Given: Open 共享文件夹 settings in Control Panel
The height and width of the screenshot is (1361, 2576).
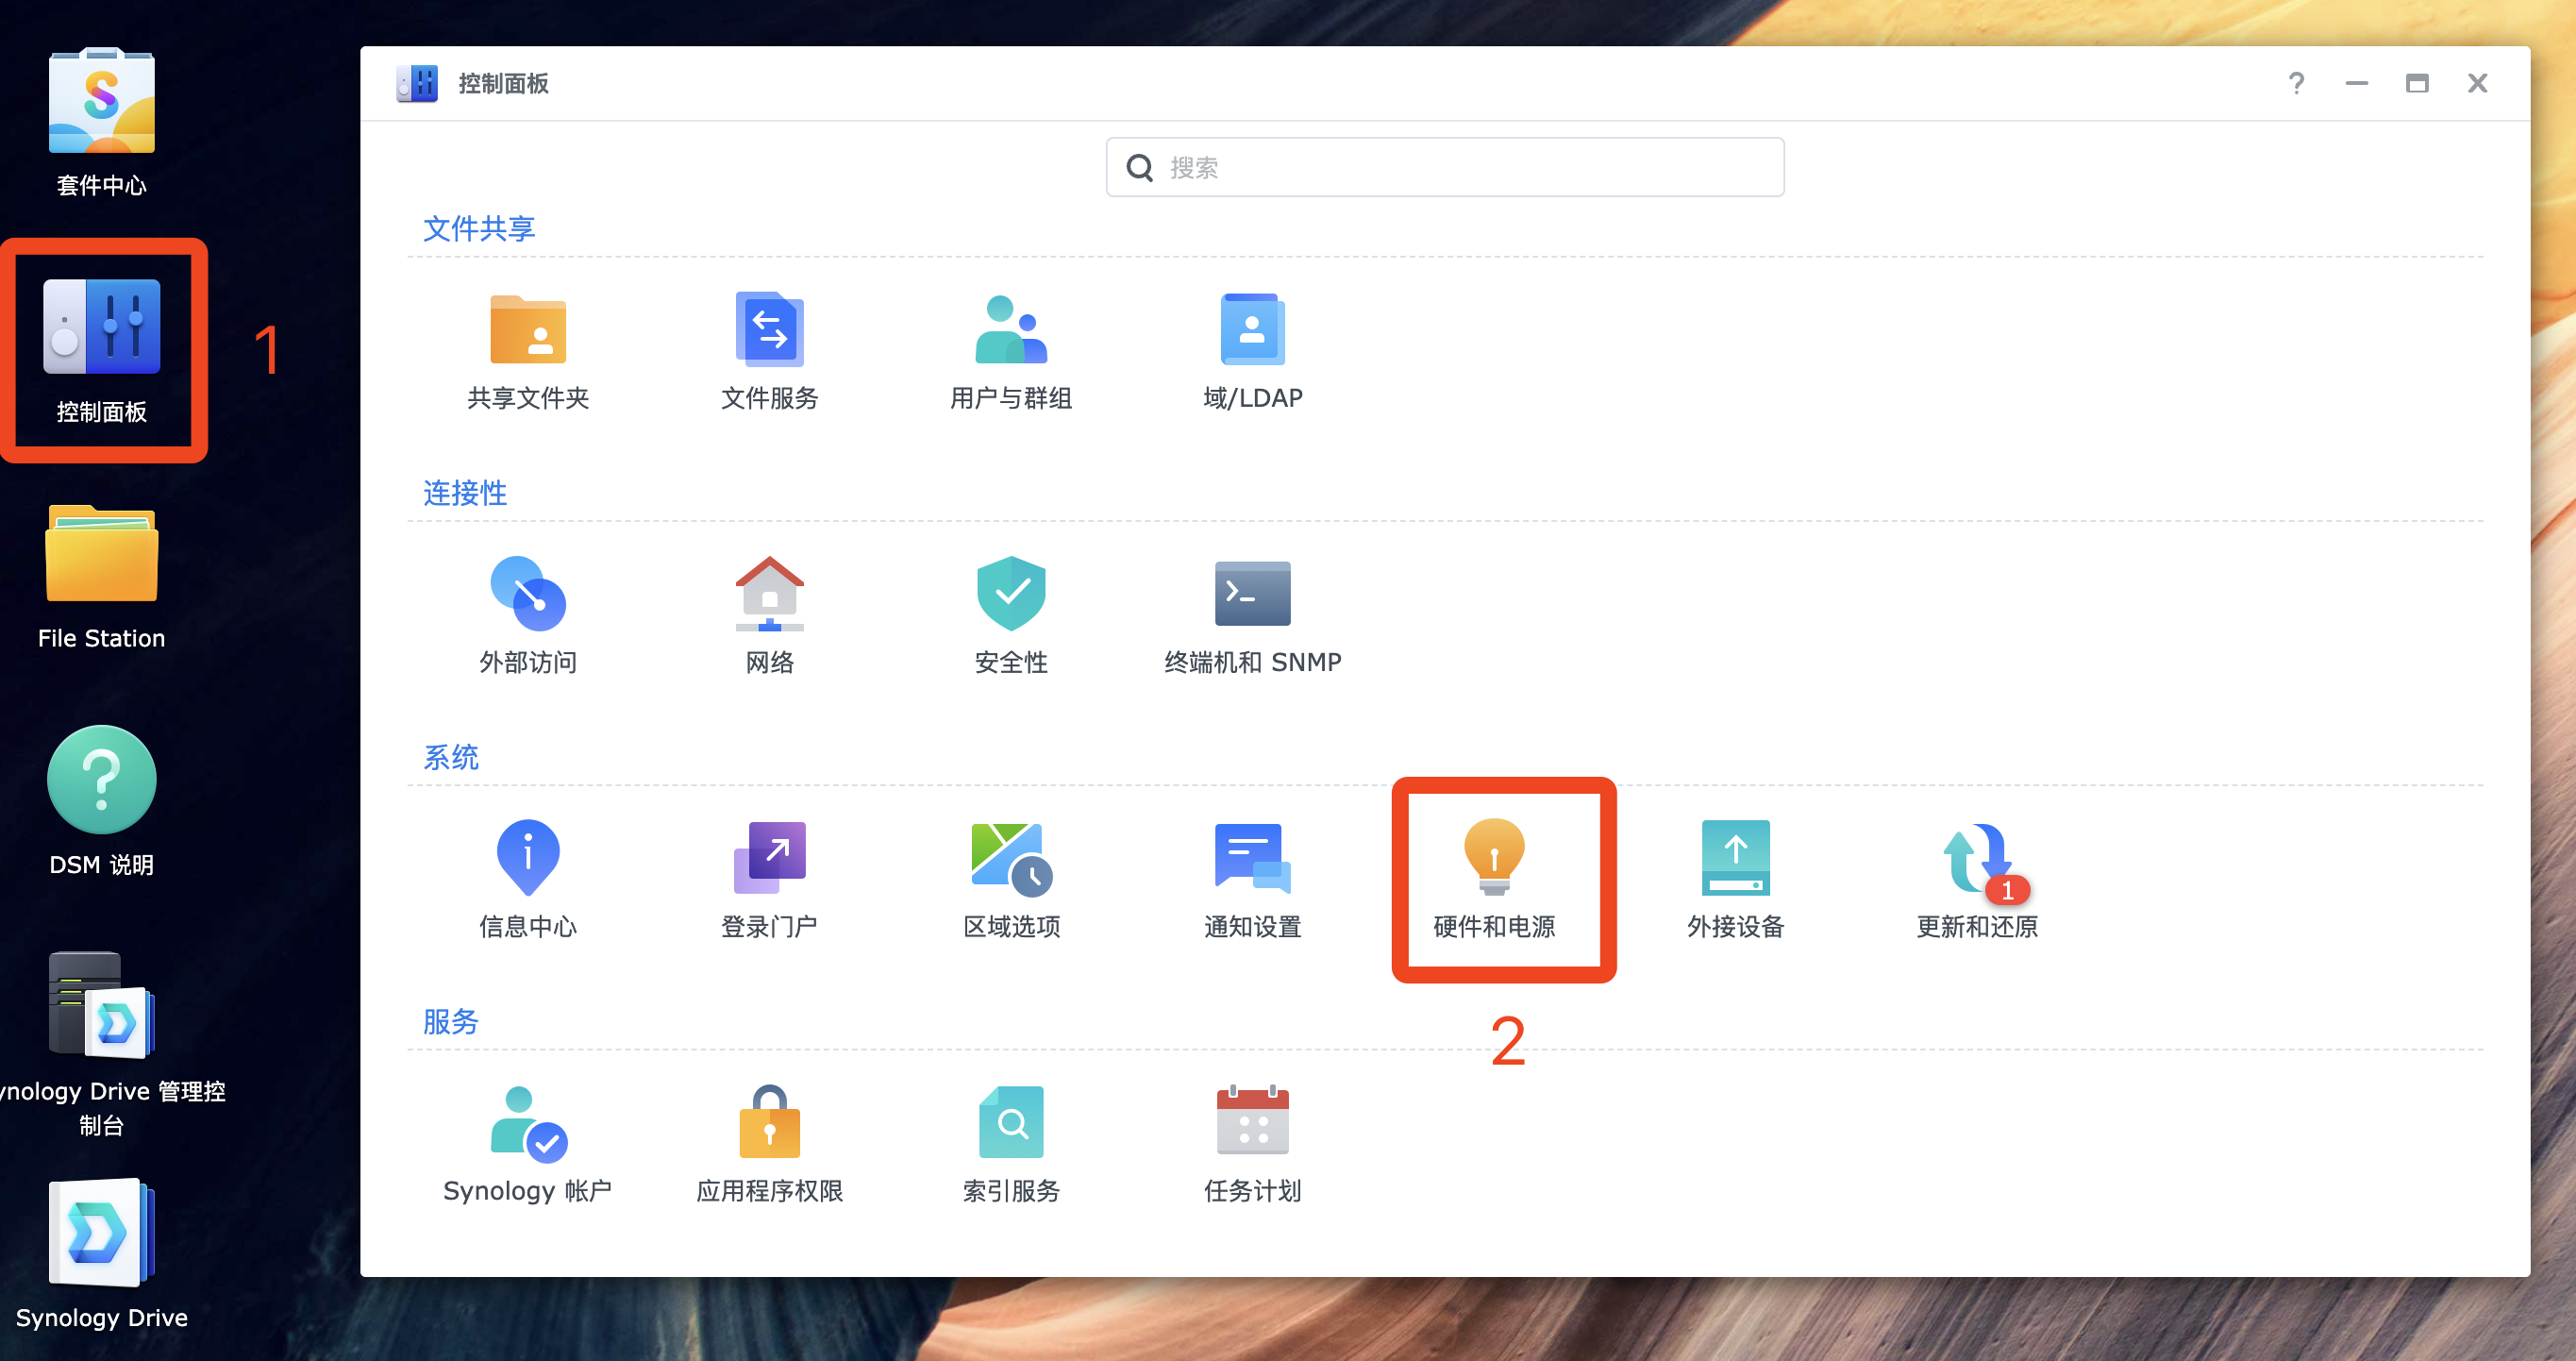Looking at the screenshot, I should coord(529,350).
